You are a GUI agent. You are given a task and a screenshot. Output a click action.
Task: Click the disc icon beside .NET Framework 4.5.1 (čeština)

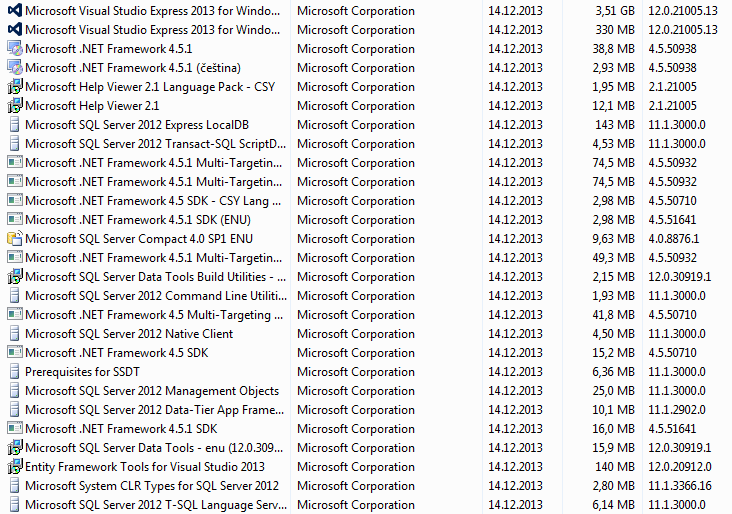pyautogui.click(x=14, y=68)
